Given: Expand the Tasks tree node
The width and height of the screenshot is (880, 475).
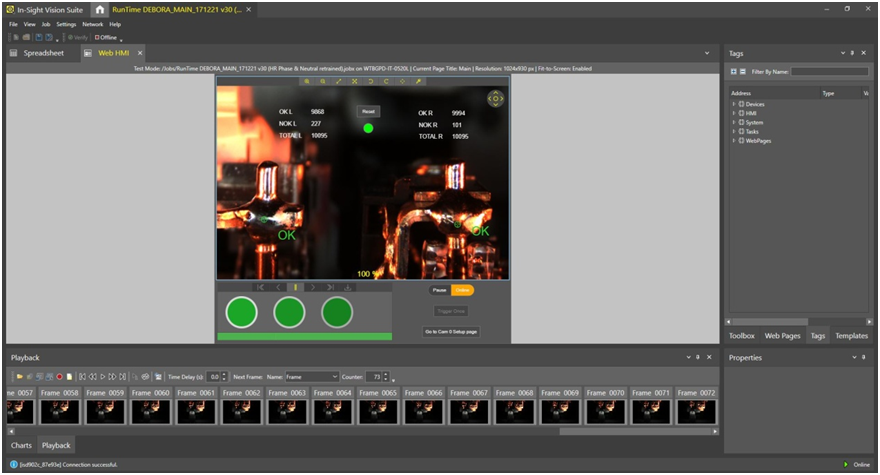Looking at the screenshot, I should (734, 131).
